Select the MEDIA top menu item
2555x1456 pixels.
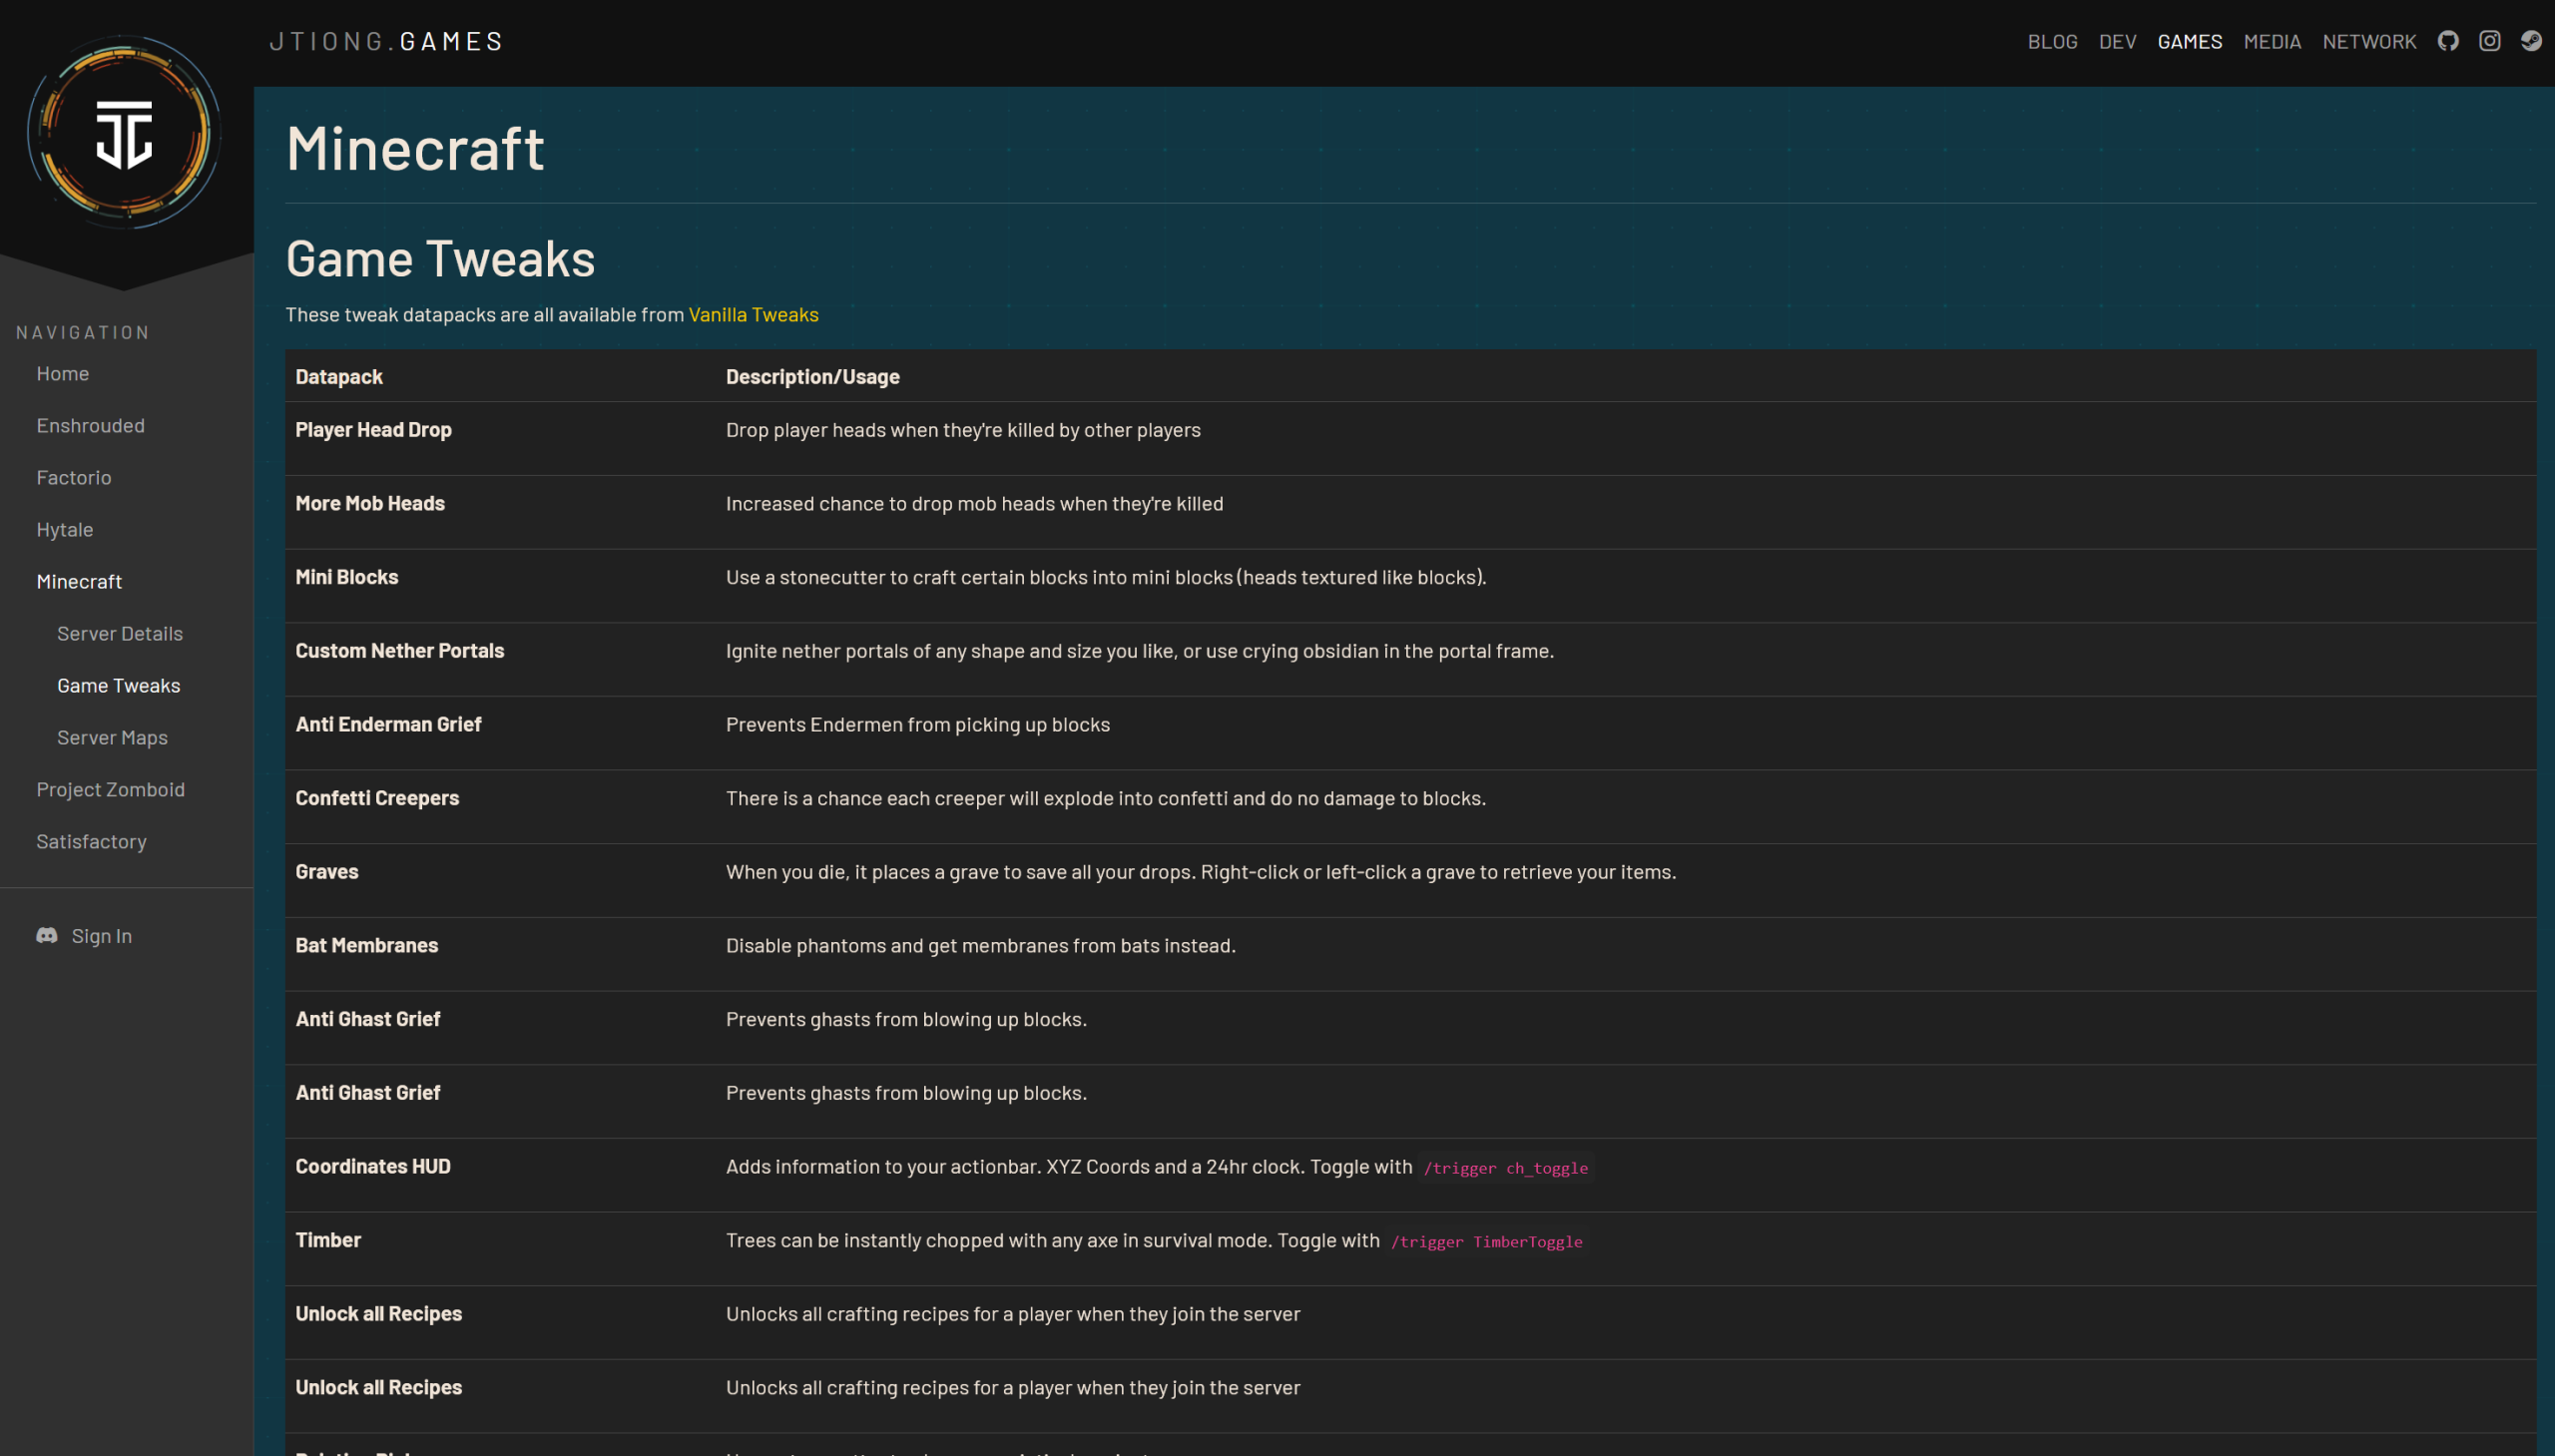2271,41
